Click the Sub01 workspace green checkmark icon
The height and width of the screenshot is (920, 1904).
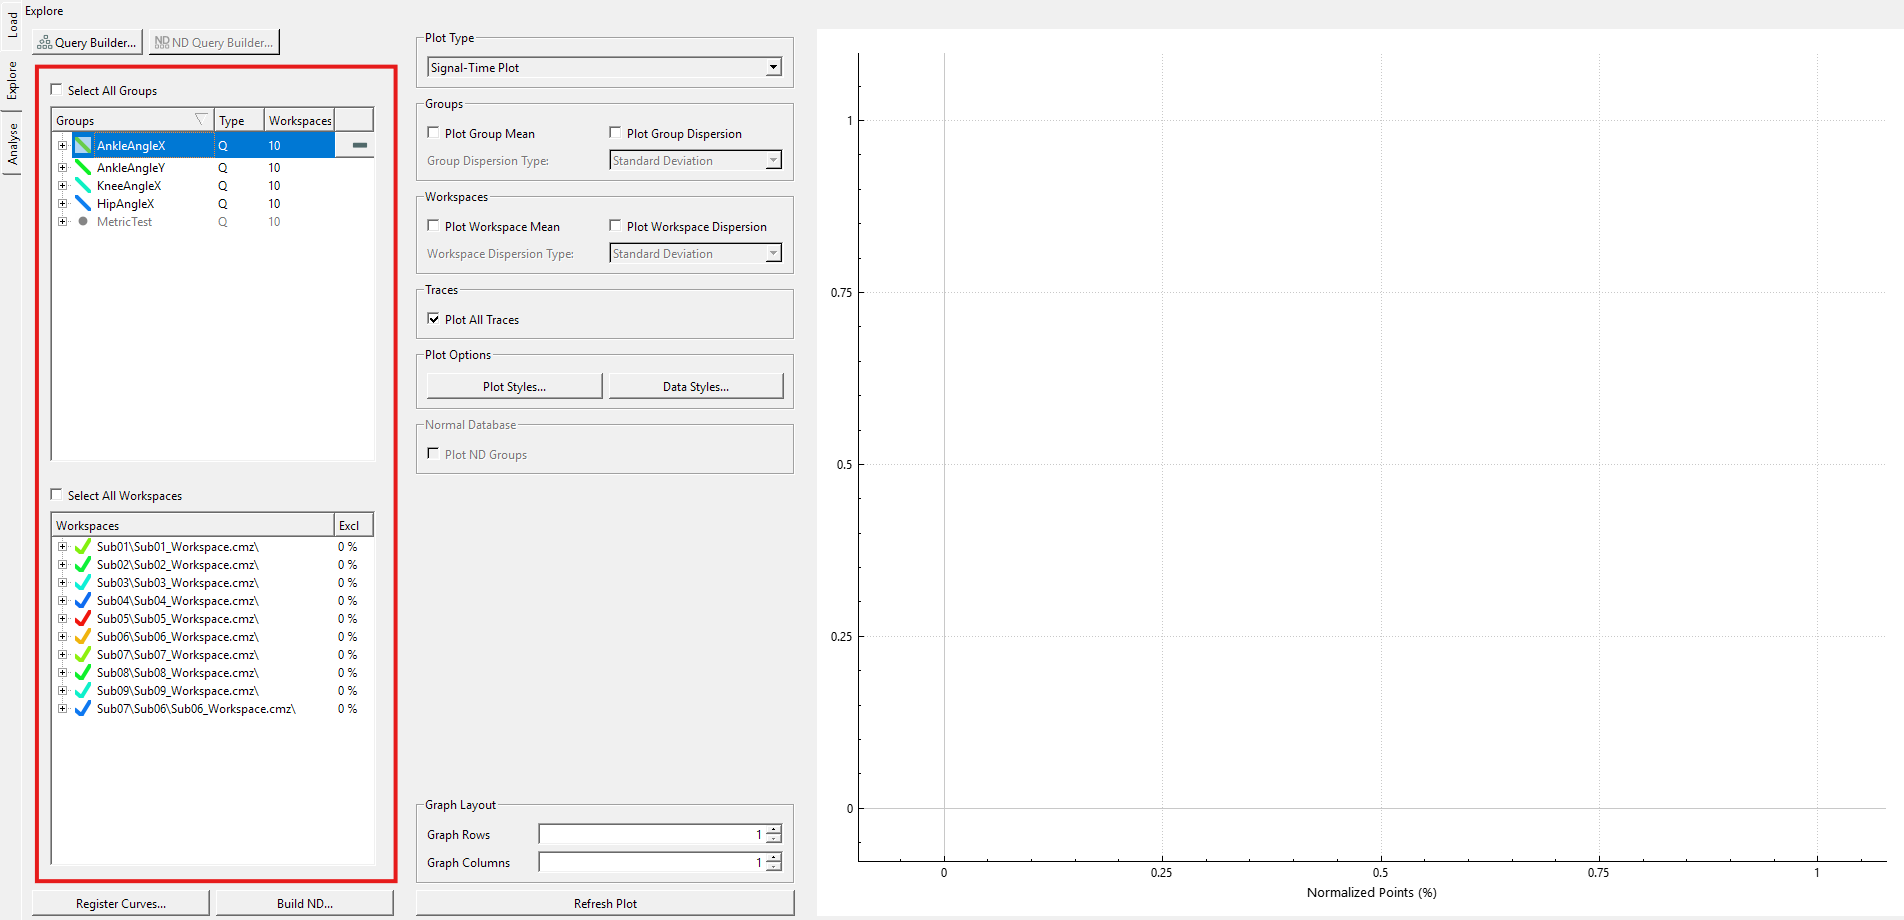click(x=83, y=547)
